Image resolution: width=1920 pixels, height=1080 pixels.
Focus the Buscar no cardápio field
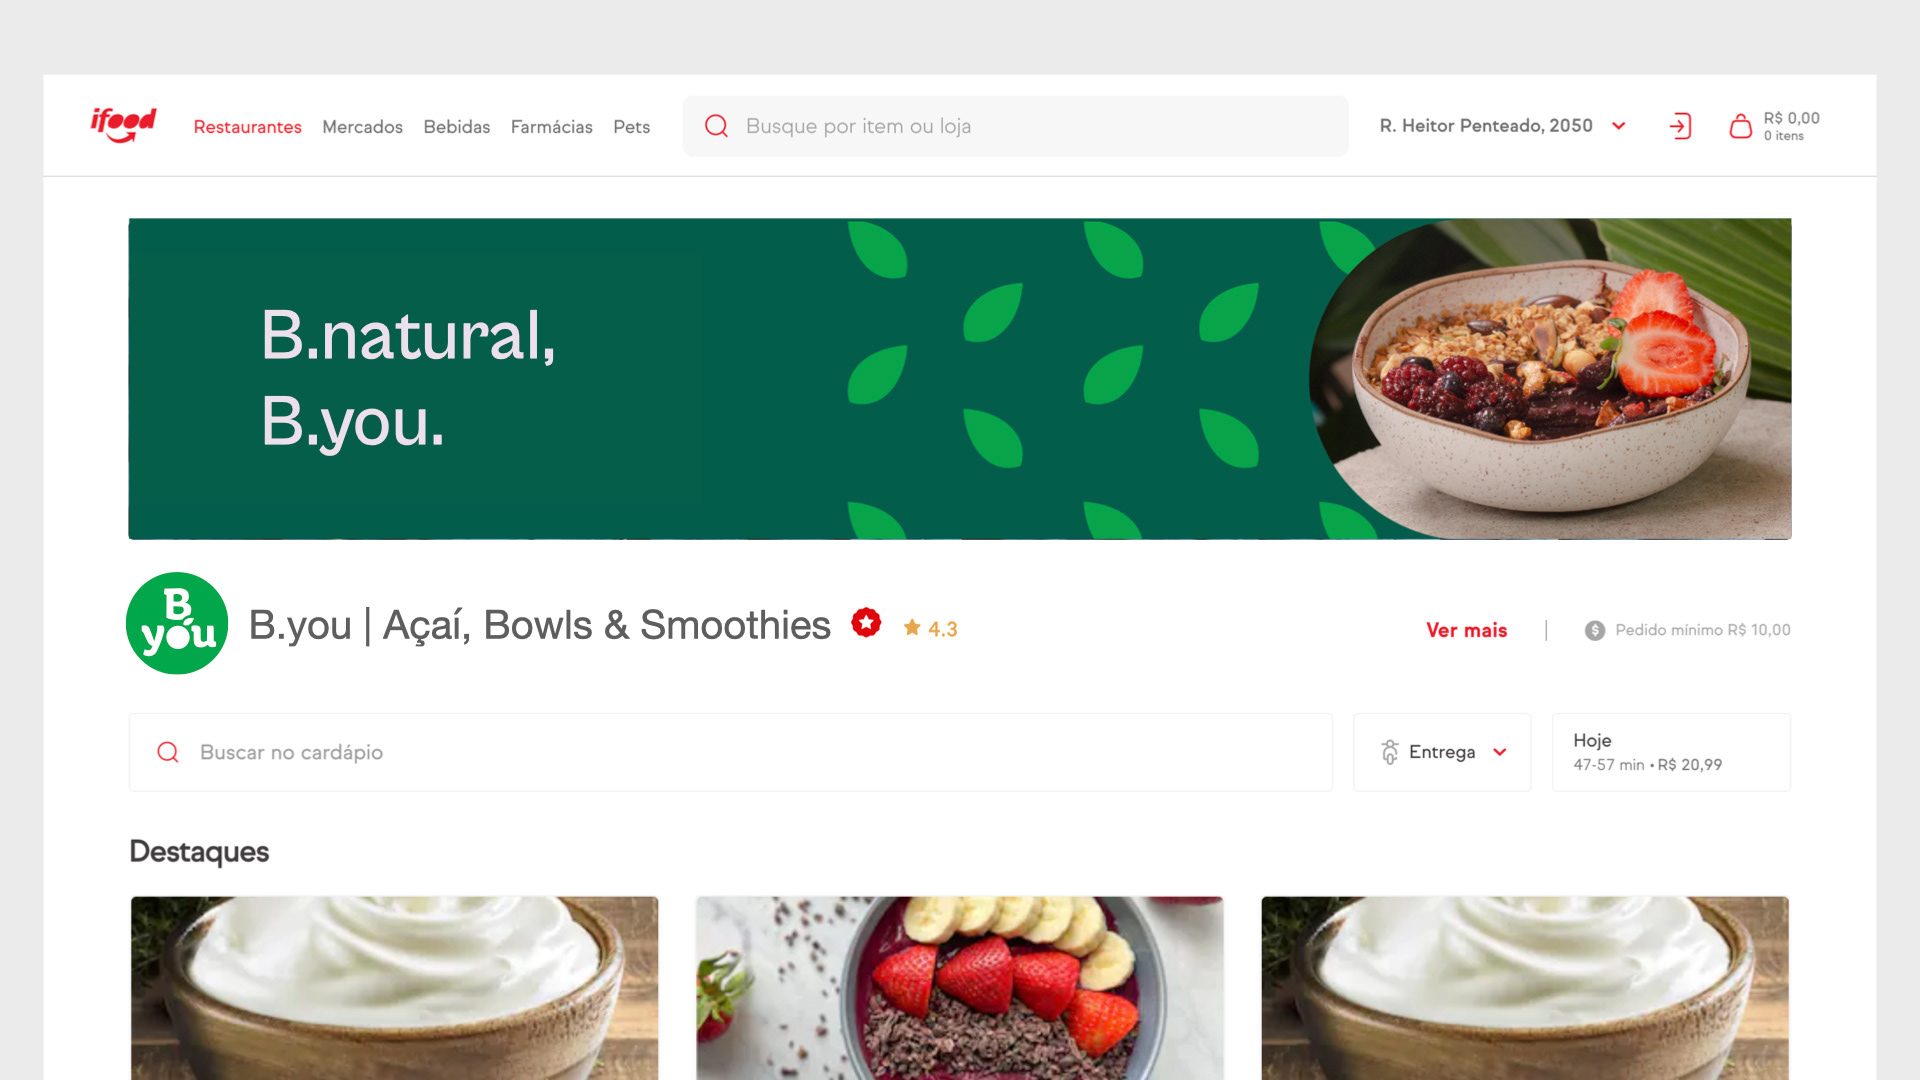(x=730, y=752)
